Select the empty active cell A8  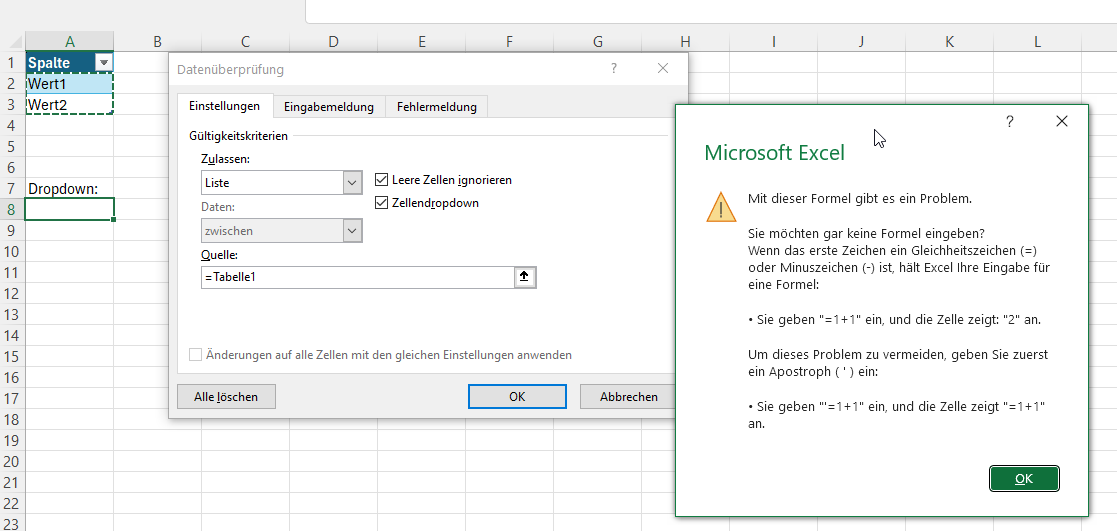[69, 209]
